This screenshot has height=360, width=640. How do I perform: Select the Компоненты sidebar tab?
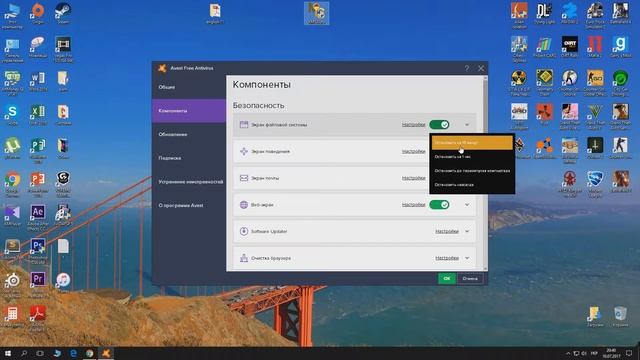pyautogui.click(x=189, y=111)
